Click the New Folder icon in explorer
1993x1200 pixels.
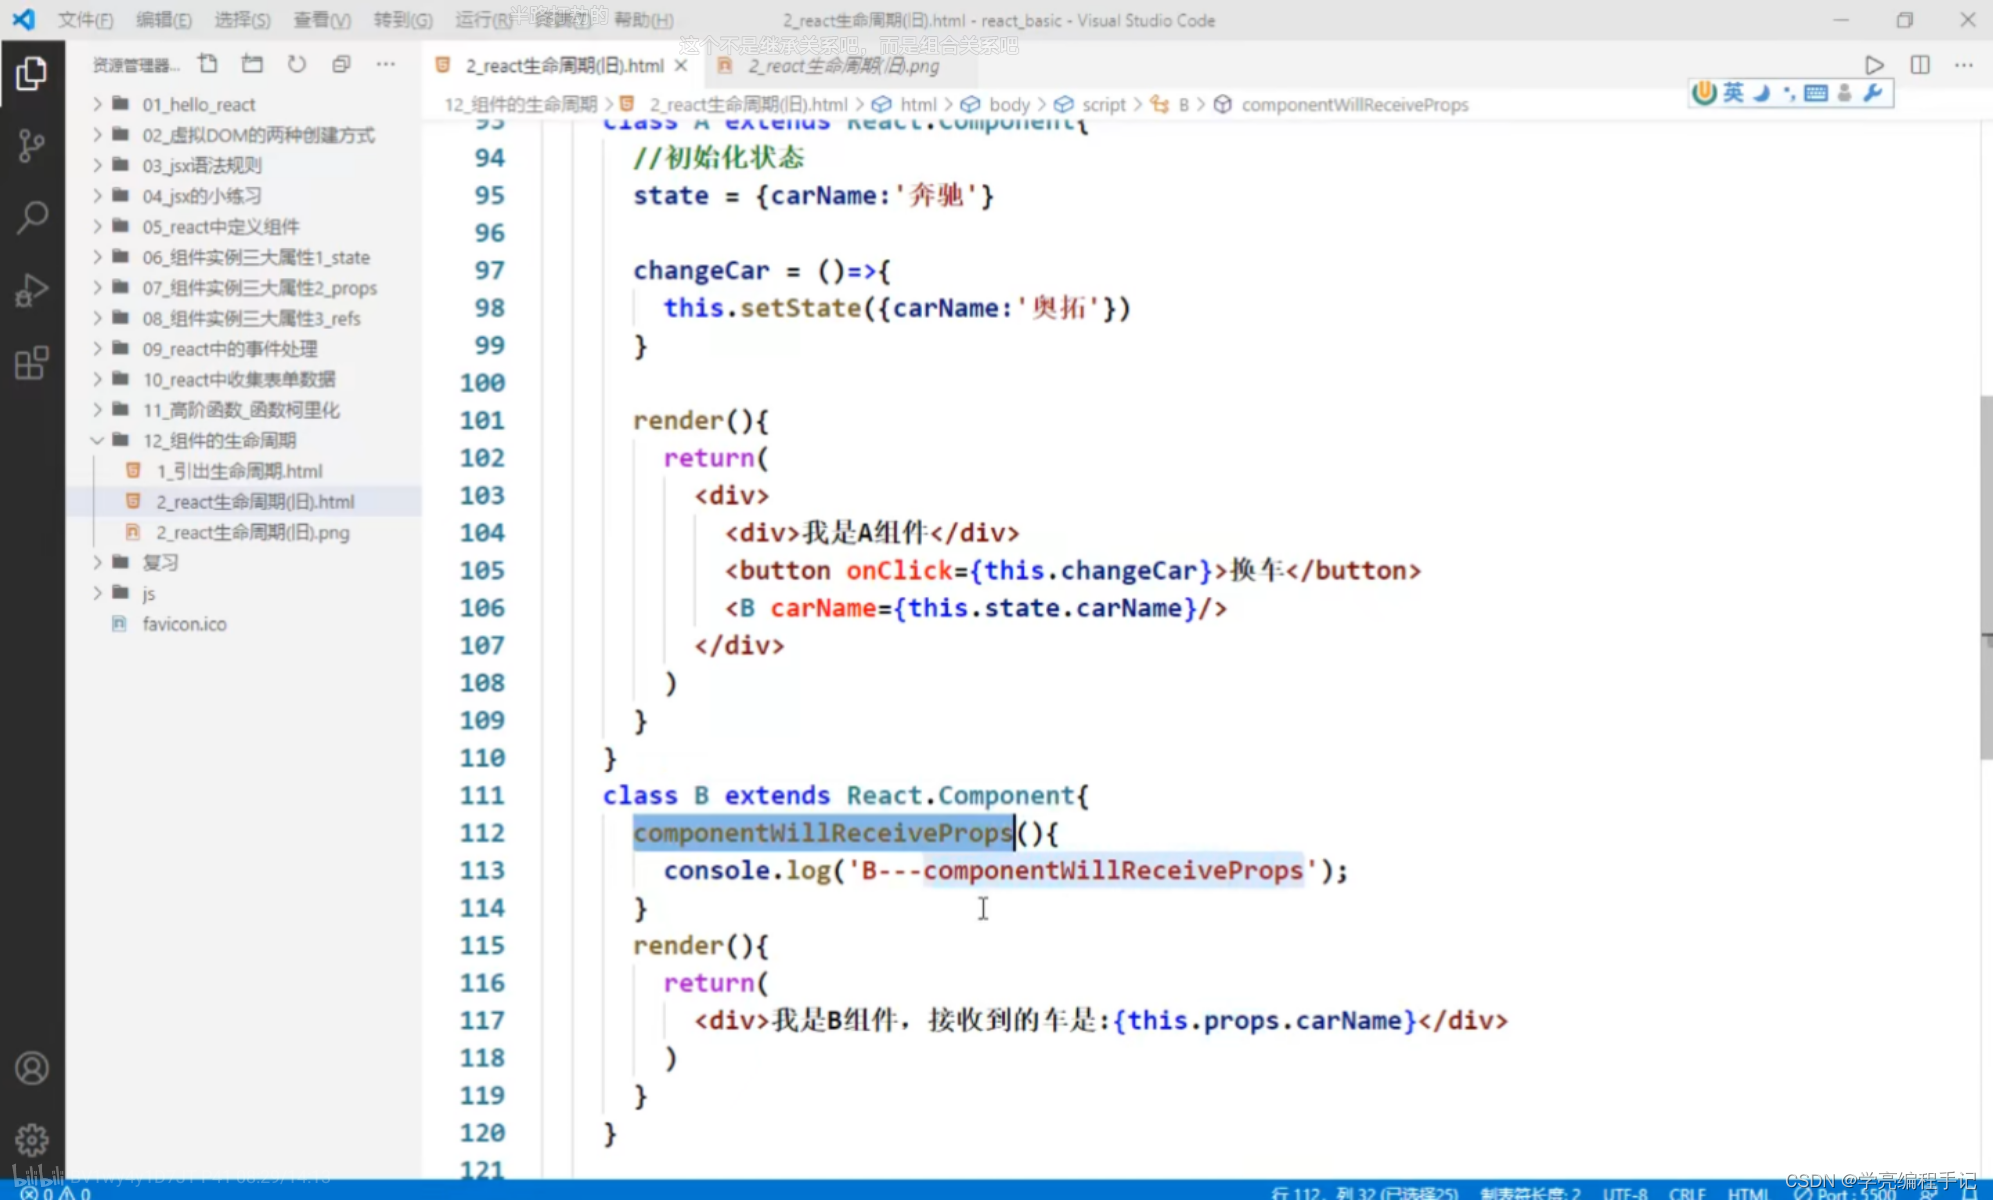[x=252, y=64]
